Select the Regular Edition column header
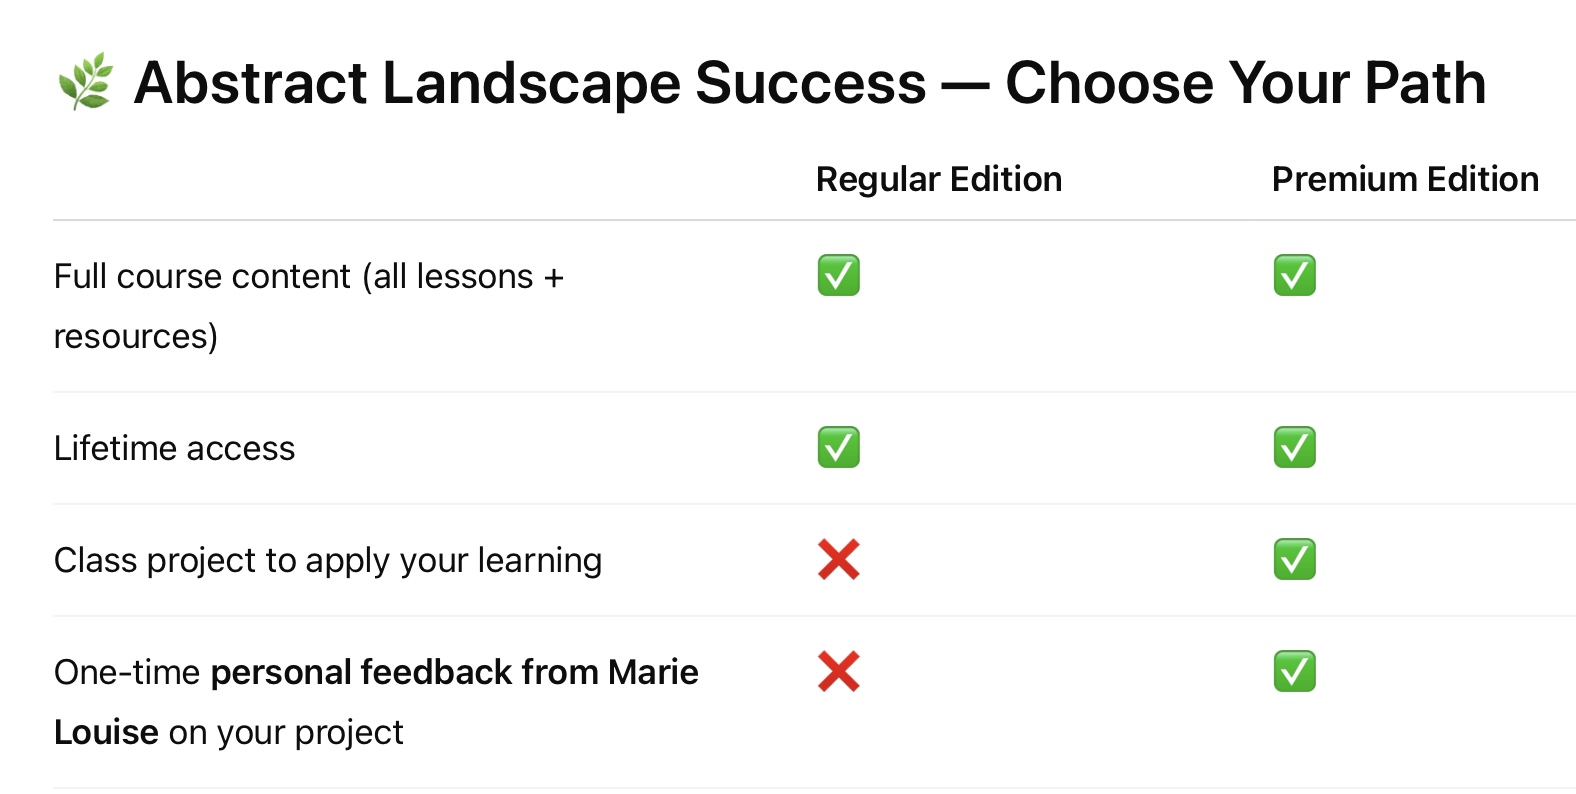The height and width of the screenshot is (794, 1576). [938, 179]
